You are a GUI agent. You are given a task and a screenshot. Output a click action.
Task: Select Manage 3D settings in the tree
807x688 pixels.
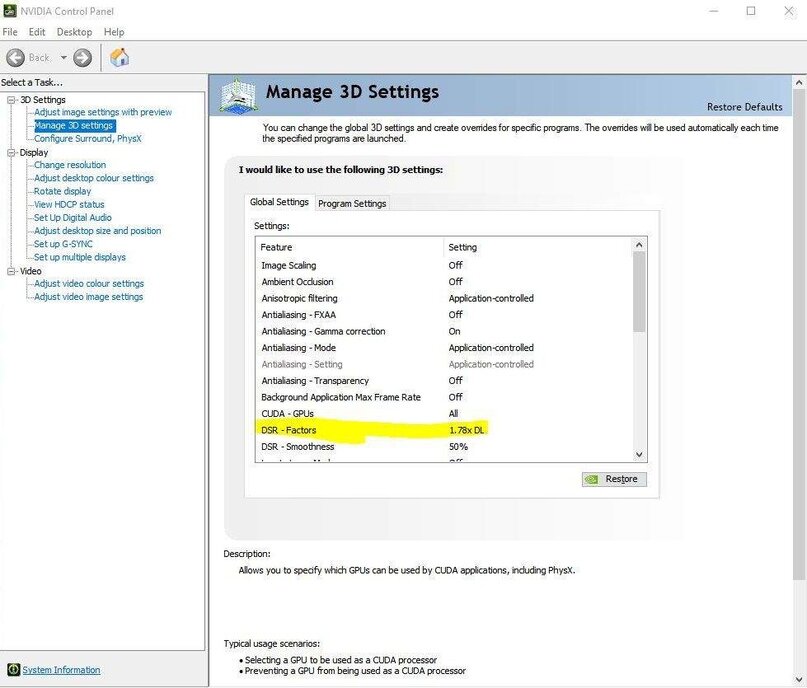[75, 126]
